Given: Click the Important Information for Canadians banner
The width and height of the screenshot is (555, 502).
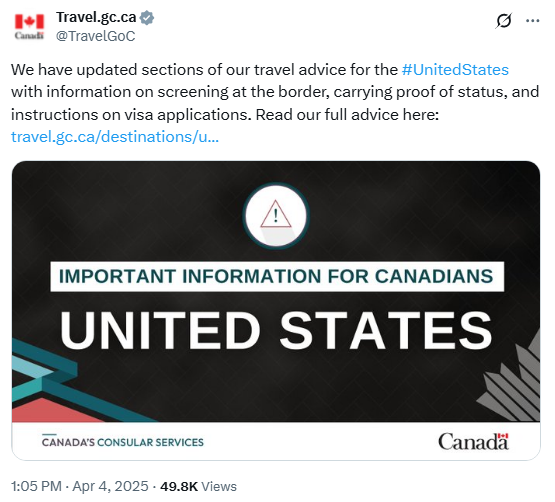Looking at the screenshot, I should click(x=277, y=276).
